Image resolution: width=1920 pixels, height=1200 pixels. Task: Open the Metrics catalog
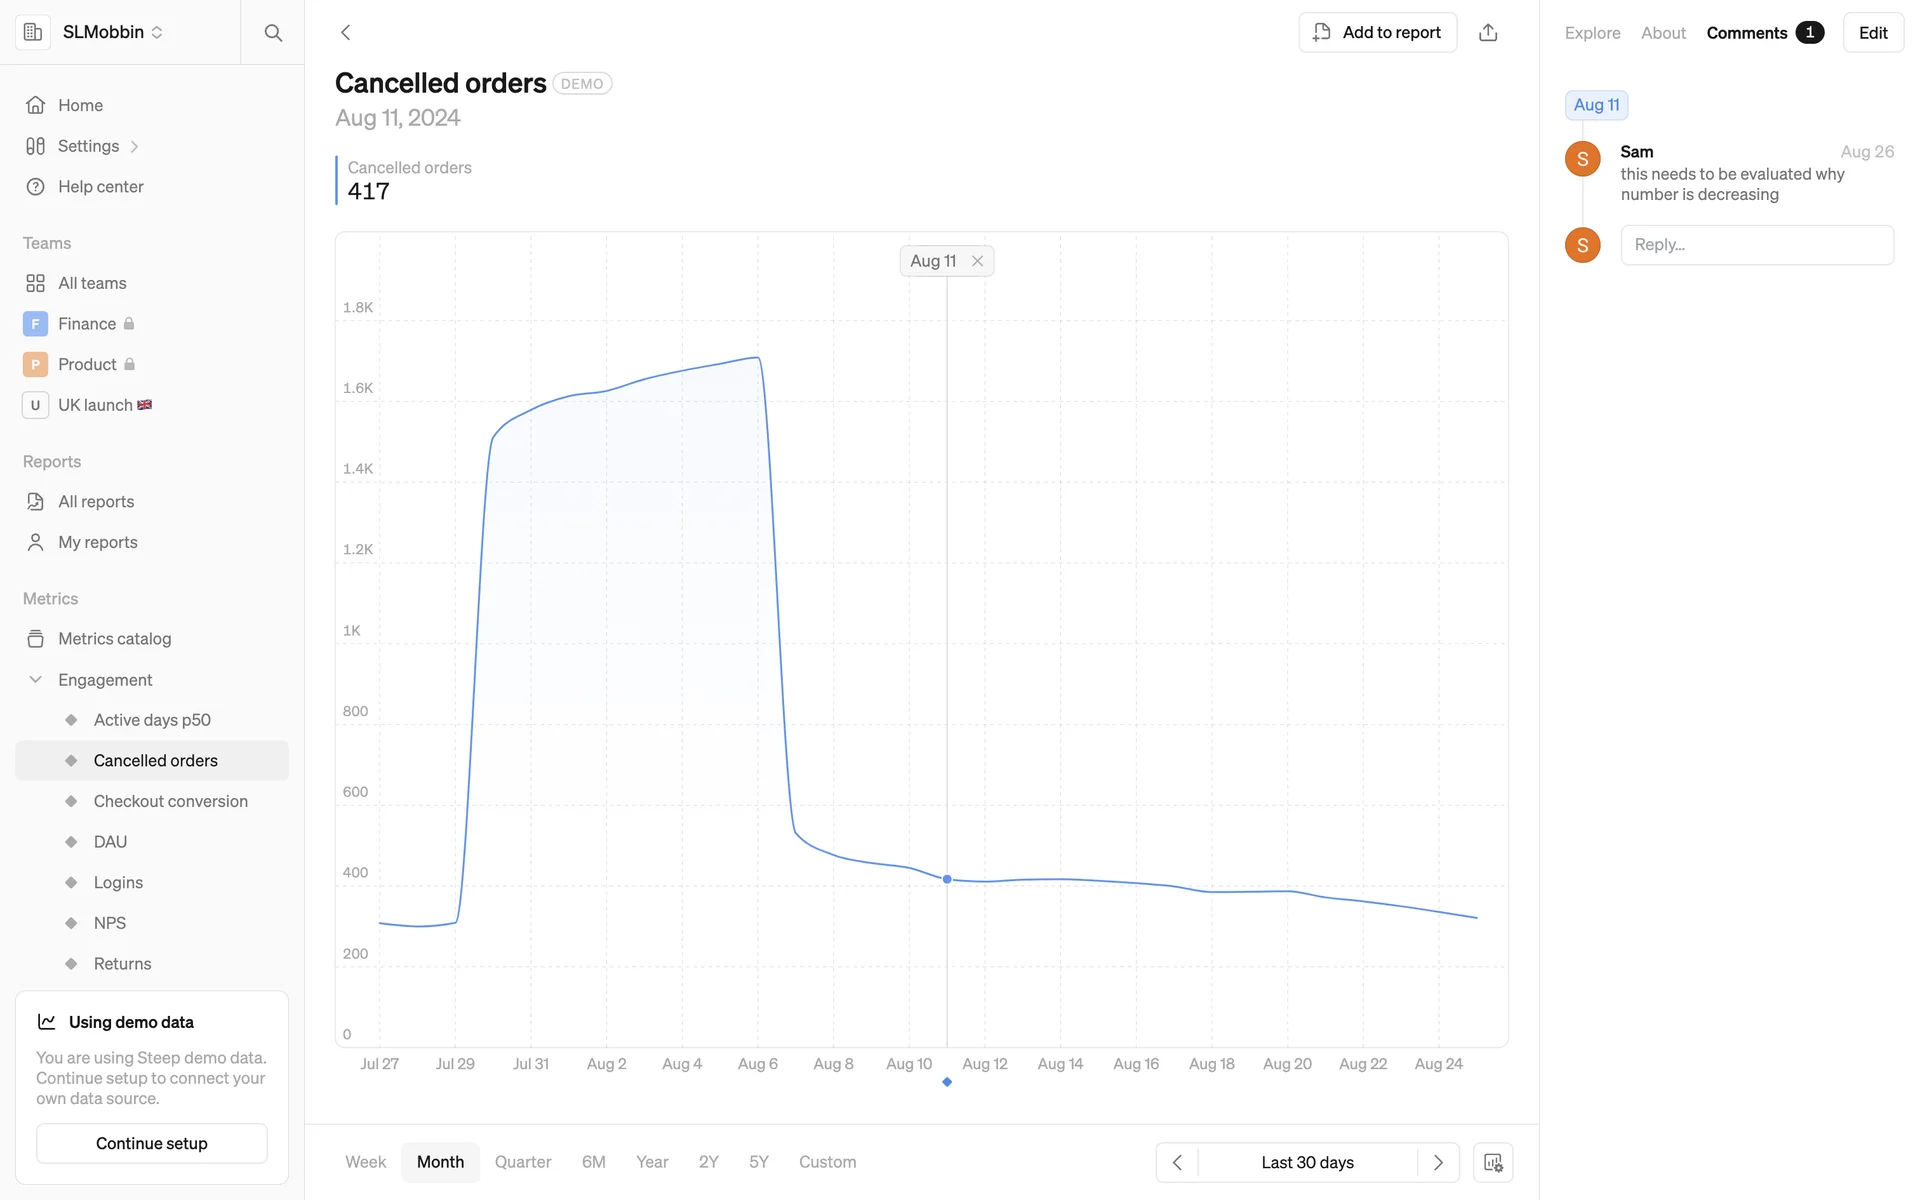[x=114, y=639]
